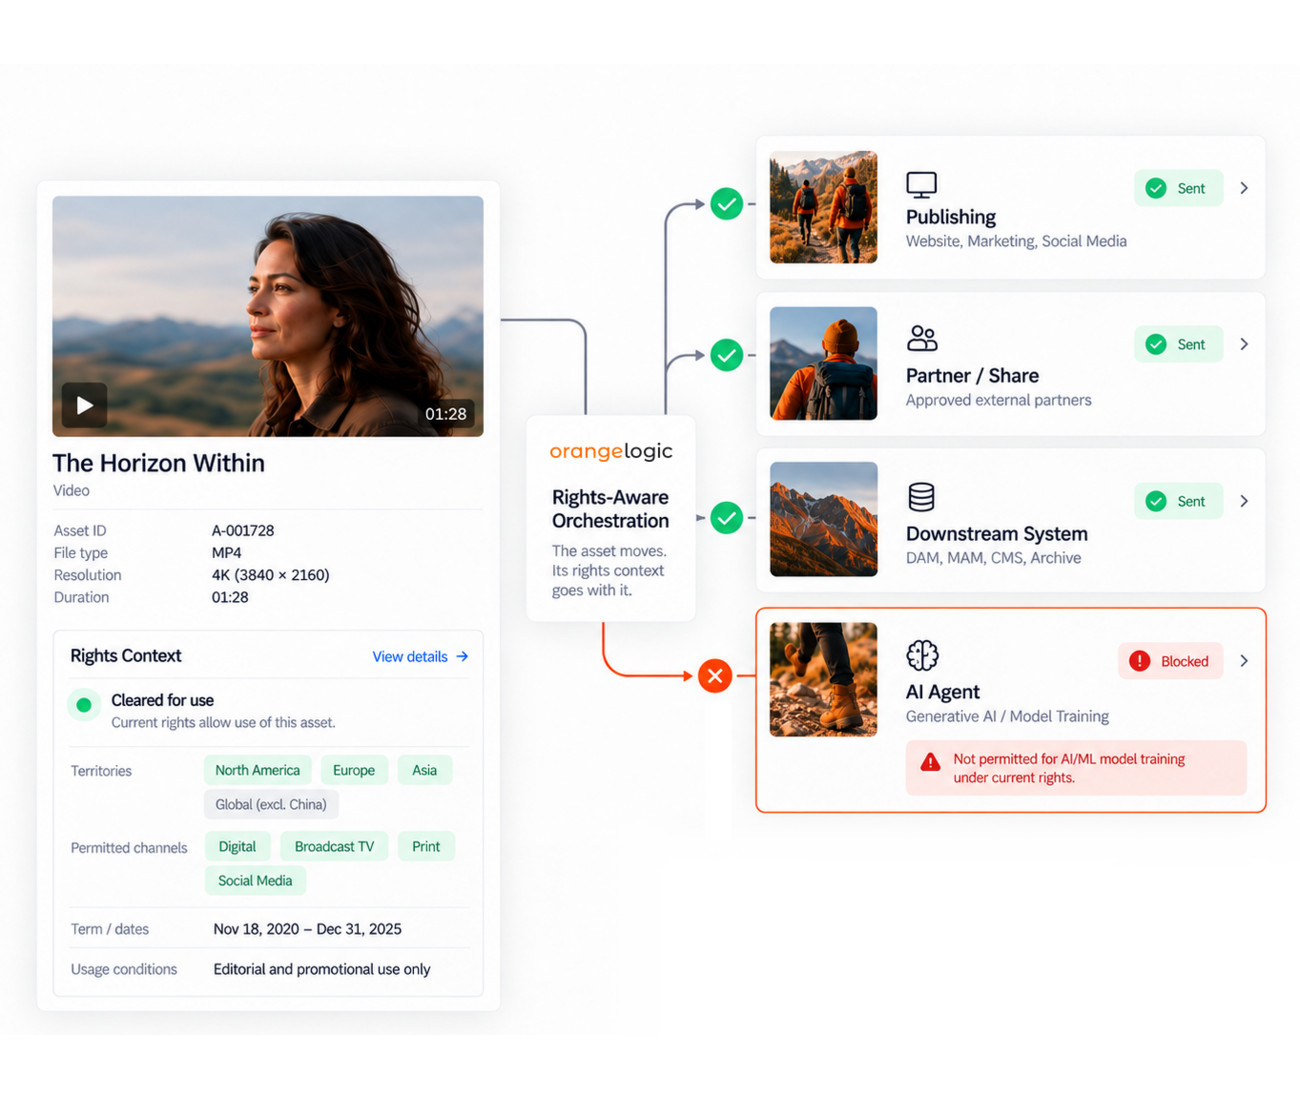The width and height of the screenshot is (1300, 1100).
Task: Select the Print channel tag
Action: 426,846
